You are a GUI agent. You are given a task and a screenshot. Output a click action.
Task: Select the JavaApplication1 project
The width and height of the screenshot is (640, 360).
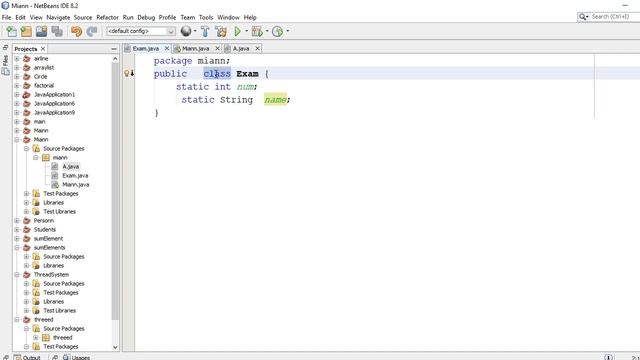click(x=54, y=95)
